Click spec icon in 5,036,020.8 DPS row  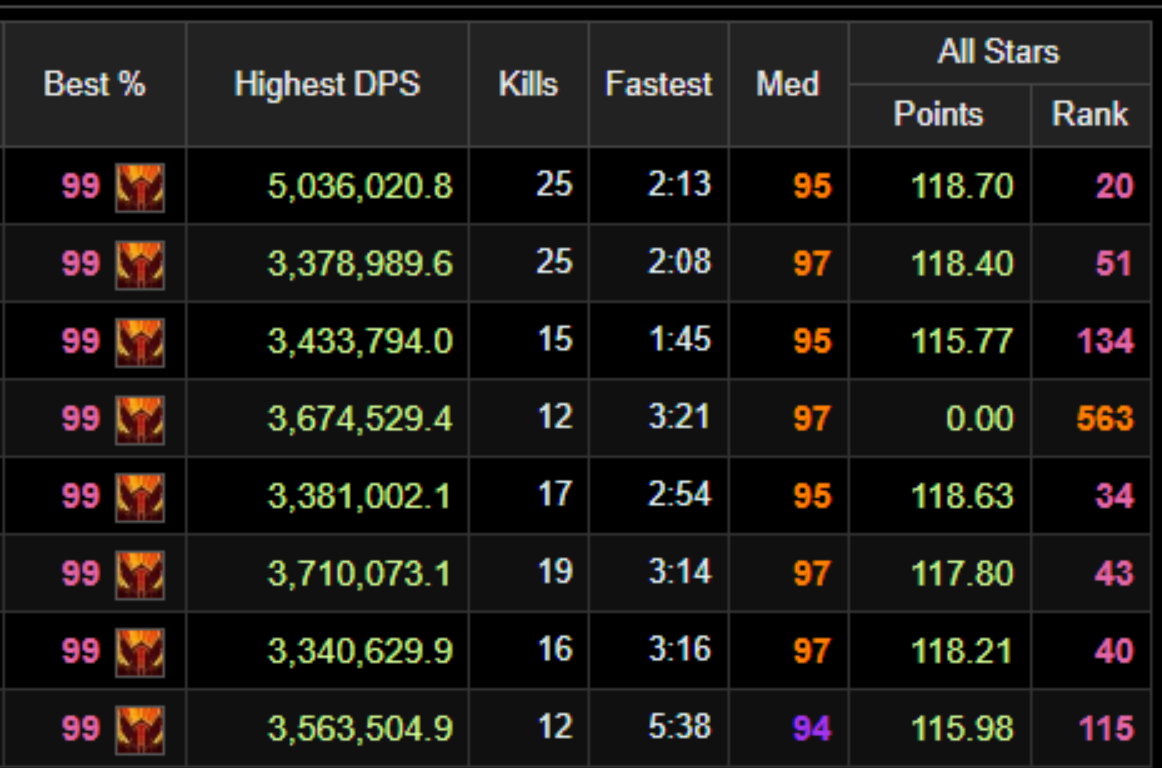[139, 188]
